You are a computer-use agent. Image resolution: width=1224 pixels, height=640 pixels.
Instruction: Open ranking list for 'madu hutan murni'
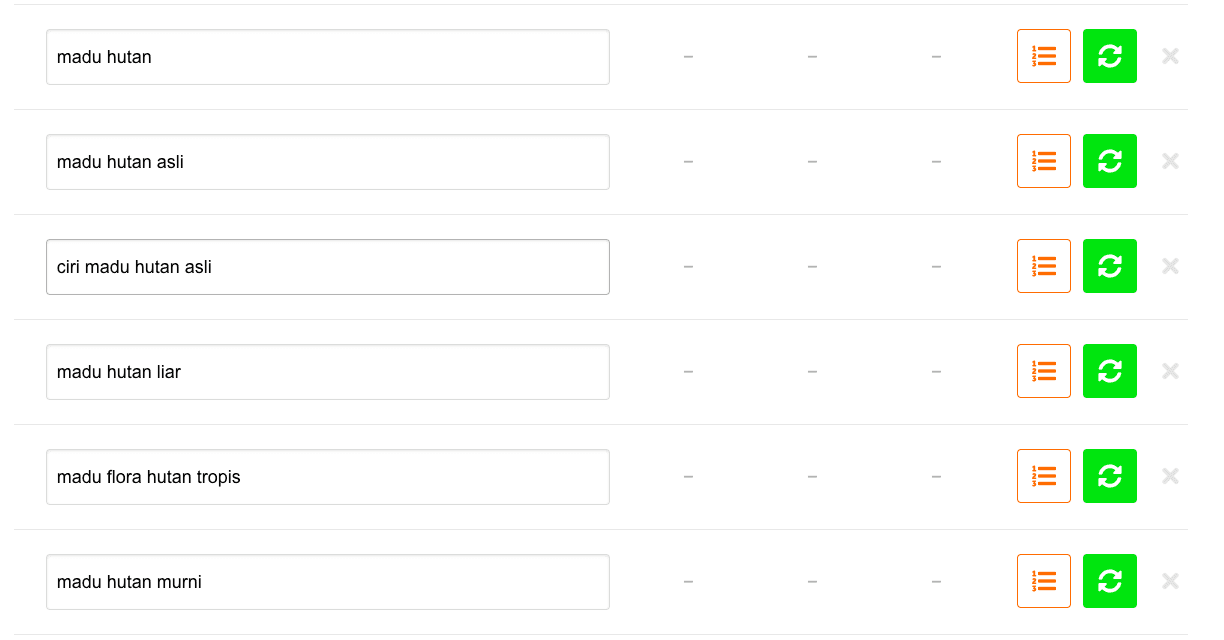(x=1043, y=581)
